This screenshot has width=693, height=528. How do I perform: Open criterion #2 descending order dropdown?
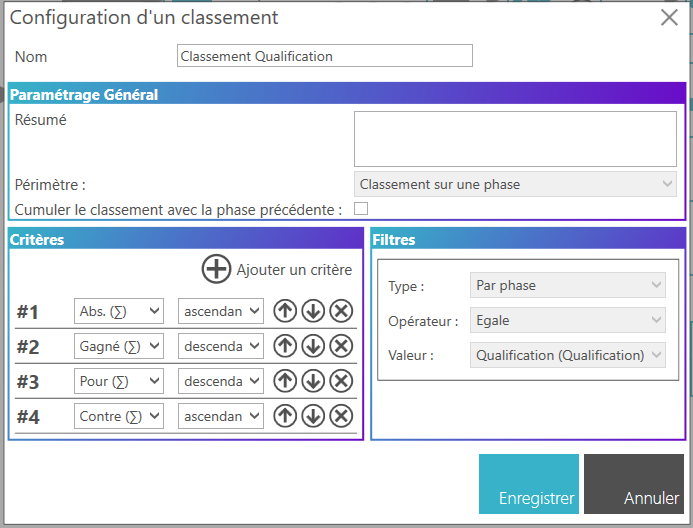(x=221, y=346)
